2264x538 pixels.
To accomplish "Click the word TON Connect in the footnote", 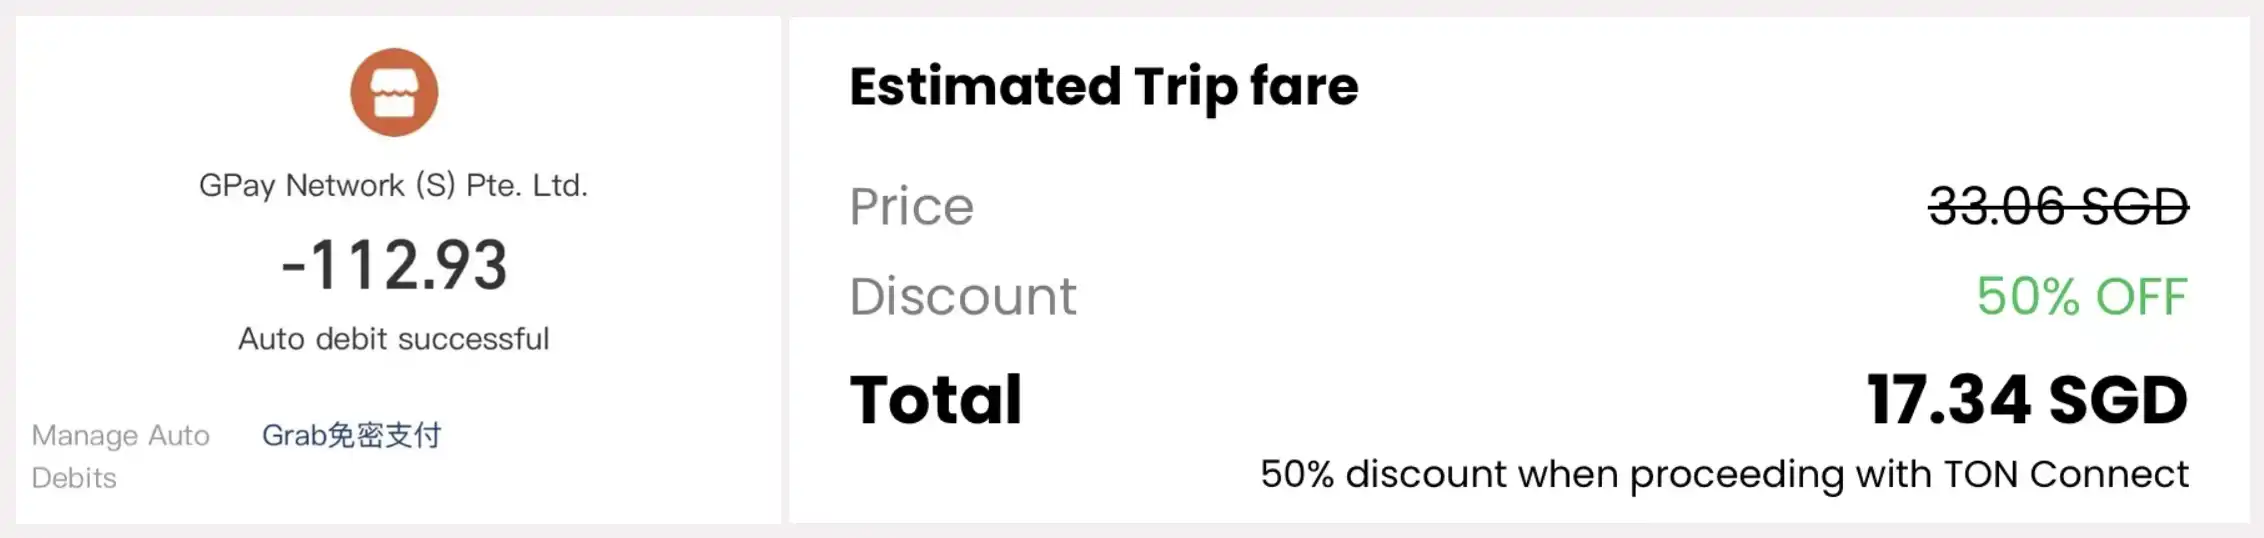I will [2065, 474].
